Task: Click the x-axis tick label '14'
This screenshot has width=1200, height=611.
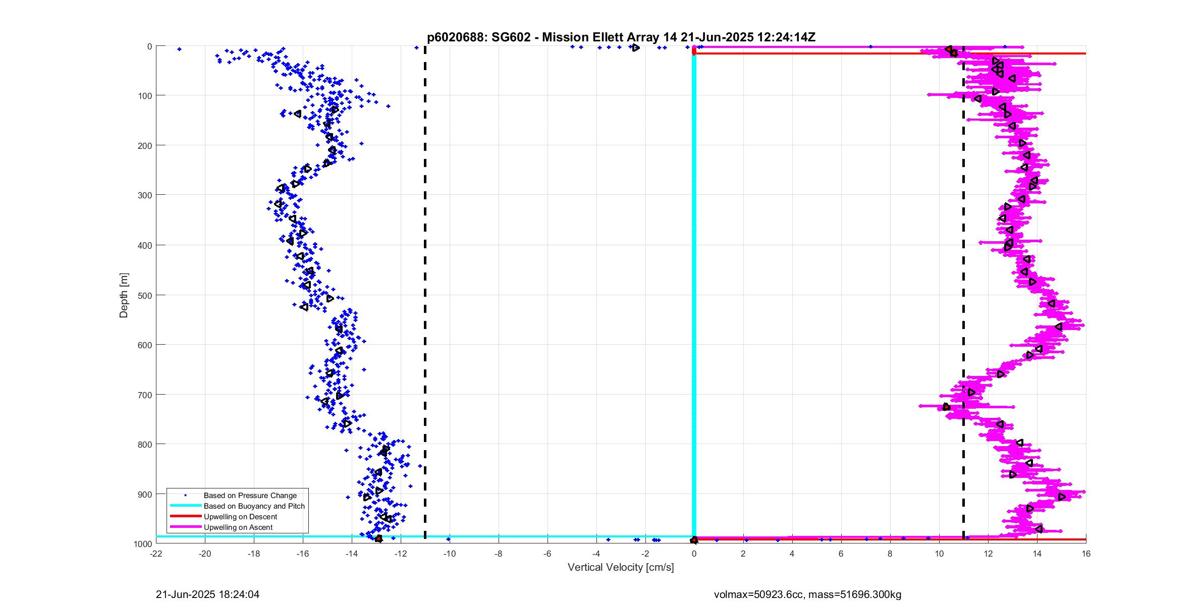Action: click(1037, 553)
